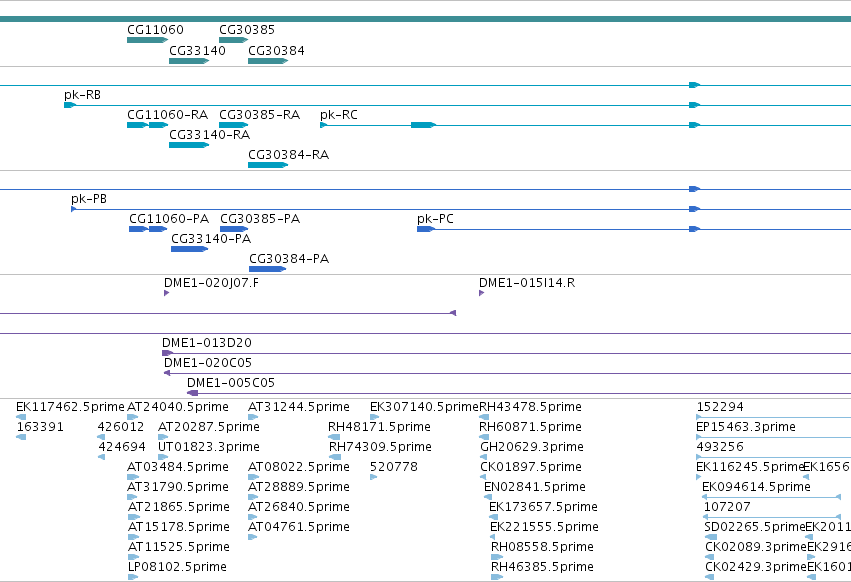The image size is (851, 582).
Task: Select the AT26840.5prime EST
Action: 253,517
